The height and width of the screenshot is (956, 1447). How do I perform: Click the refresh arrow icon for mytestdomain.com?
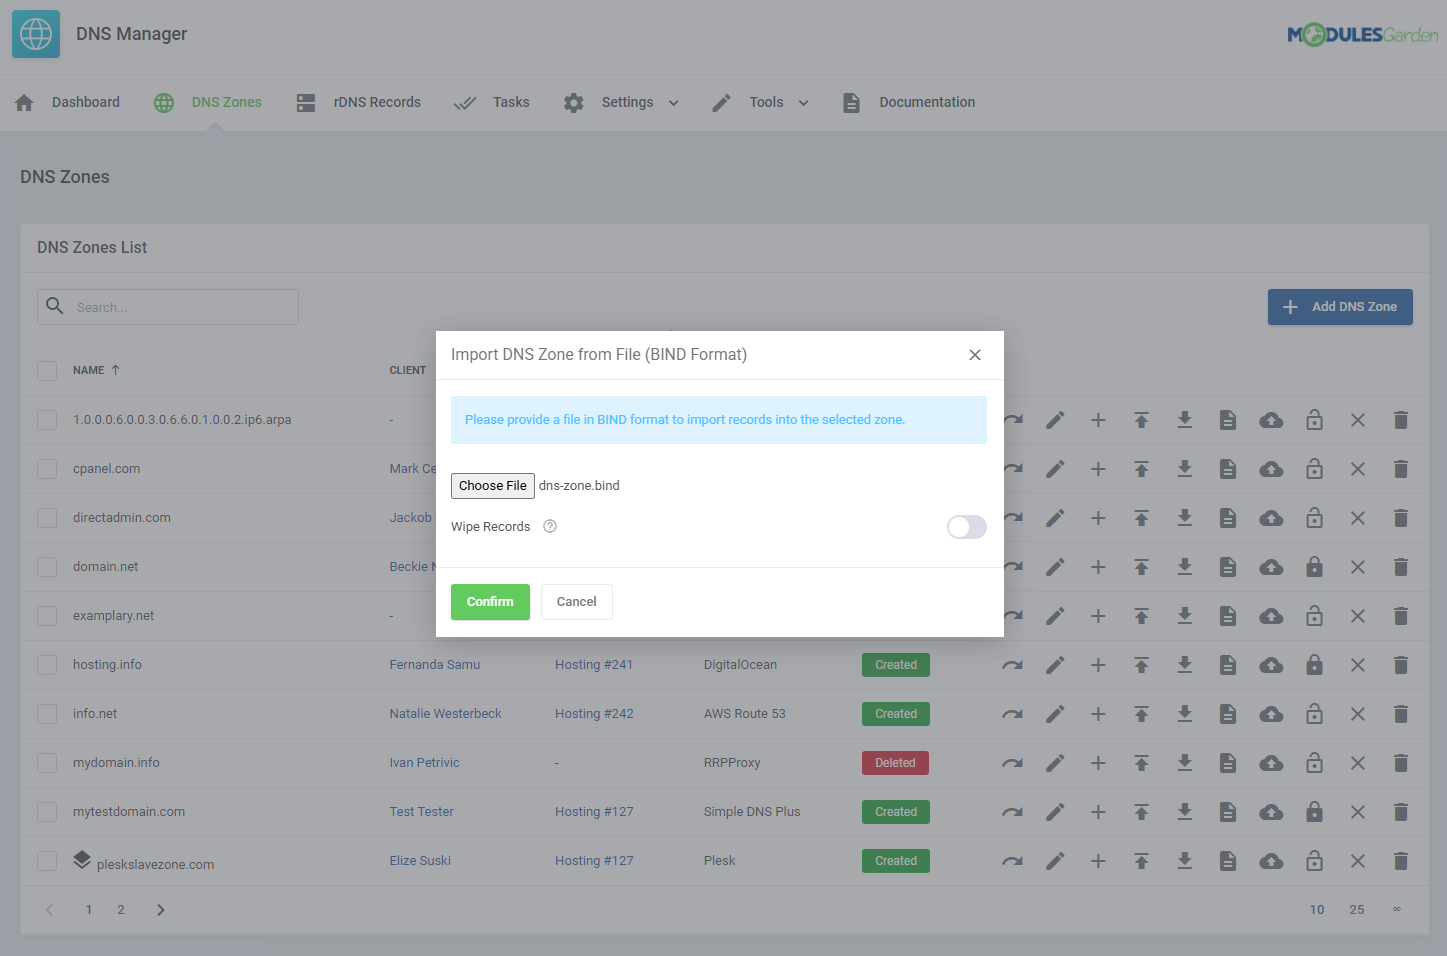click(x=1012, y=811)
